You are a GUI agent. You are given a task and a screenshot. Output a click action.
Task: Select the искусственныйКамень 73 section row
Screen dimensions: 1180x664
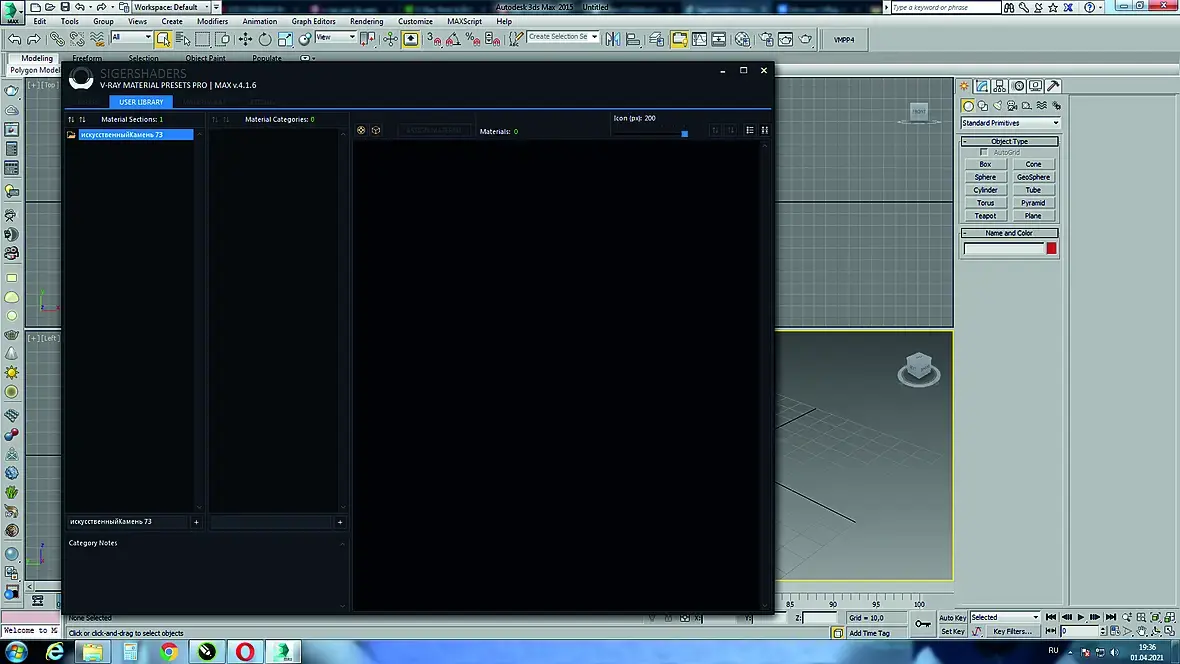[x=135, y=135]
